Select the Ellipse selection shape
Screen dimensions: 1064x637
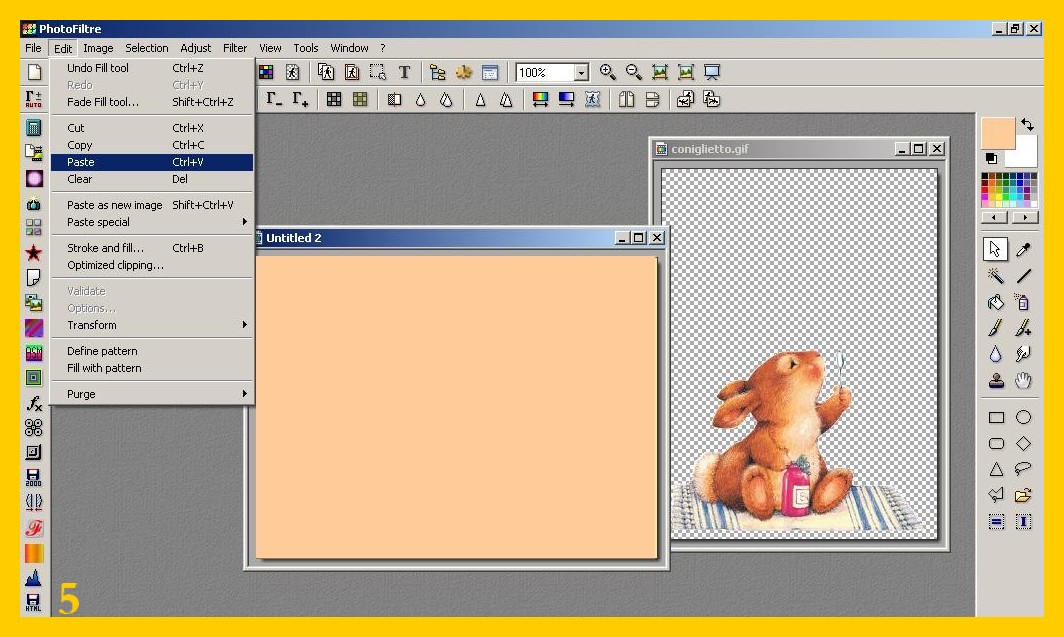coord(1023,417)
